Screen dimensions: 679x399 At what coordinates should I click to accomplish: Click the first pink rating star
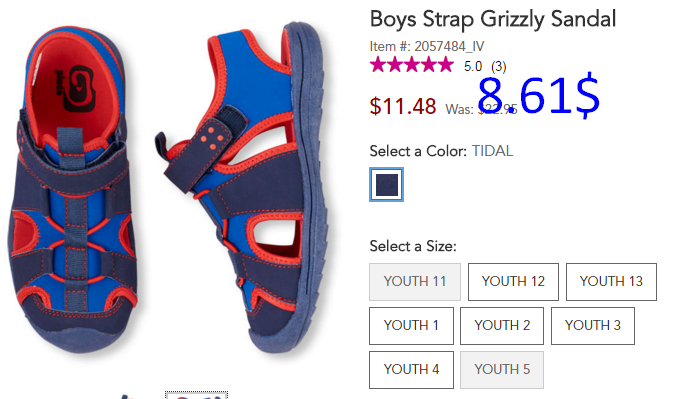click(378, 65)
